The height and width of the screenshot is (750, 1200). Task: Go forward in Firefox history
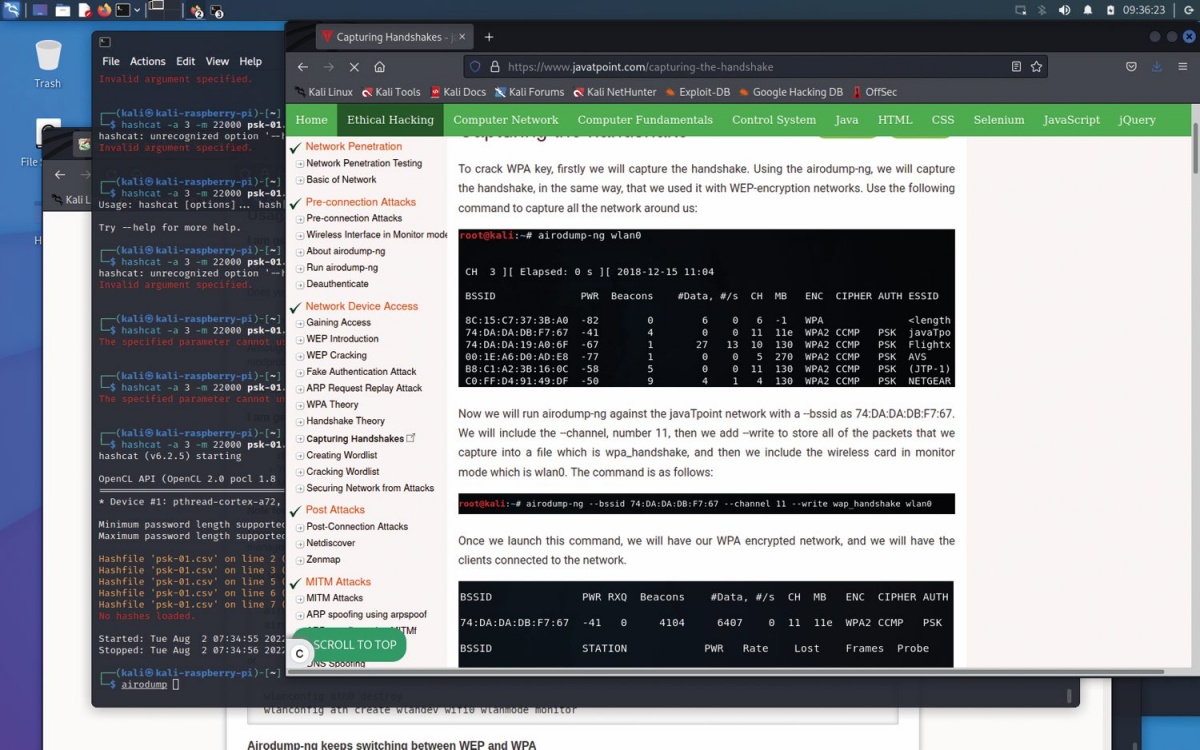tap(329, 67)
